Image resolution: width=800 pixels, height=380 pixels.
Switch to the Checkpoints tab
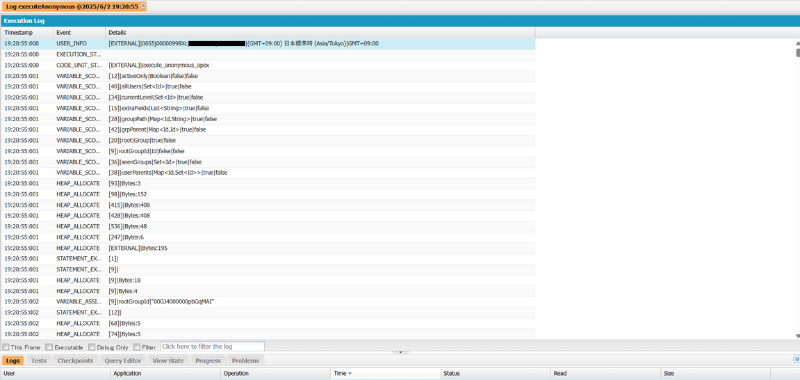pyautogui.click(x=76, y=361)
